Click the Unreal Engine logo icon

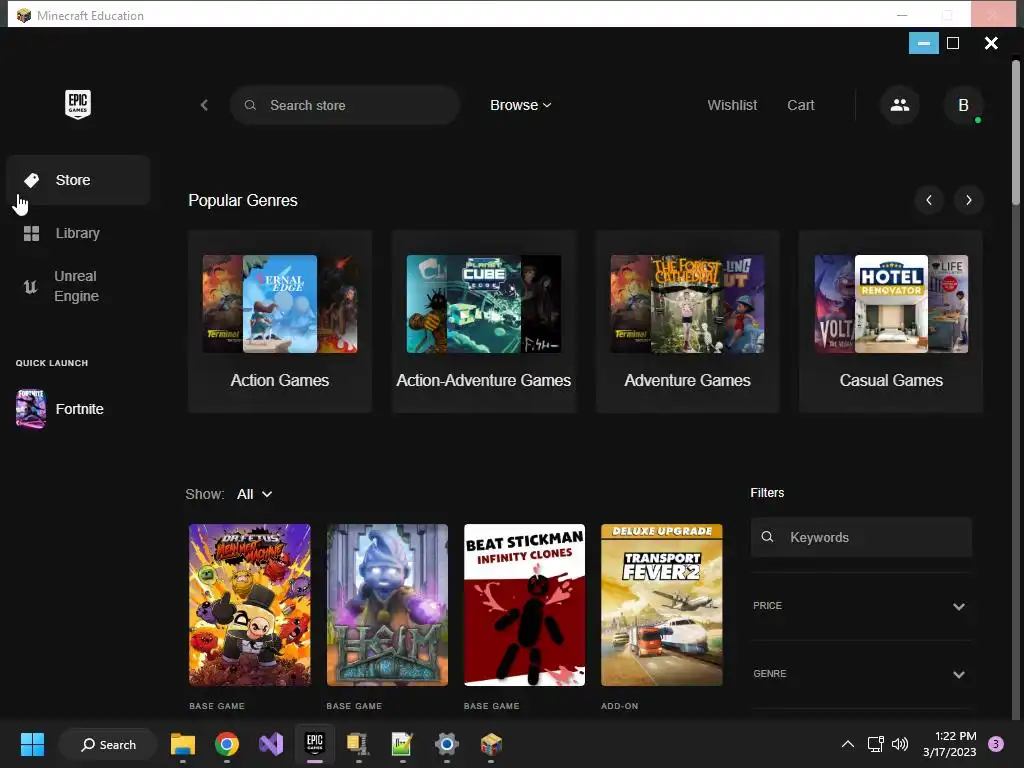click(x=31, y=286)
